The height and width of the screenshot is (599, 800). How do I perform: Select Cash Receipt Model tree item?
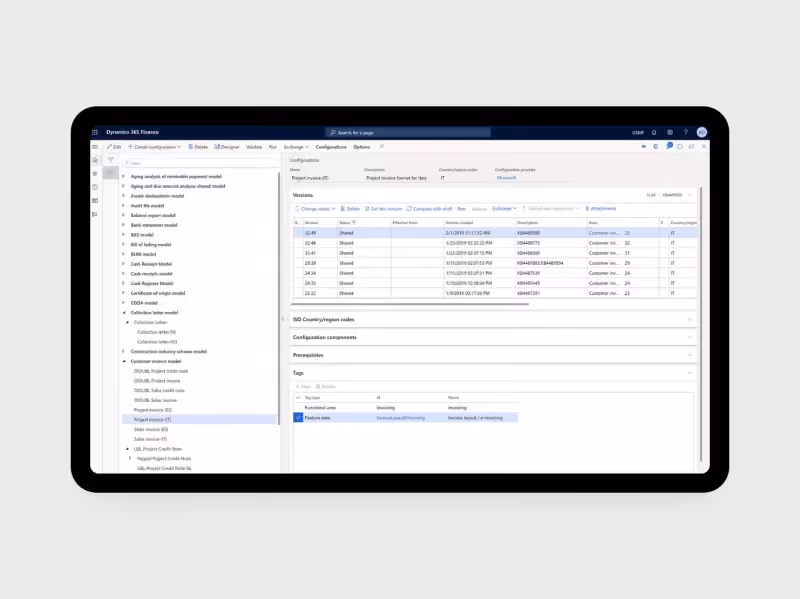pos(151,264)
